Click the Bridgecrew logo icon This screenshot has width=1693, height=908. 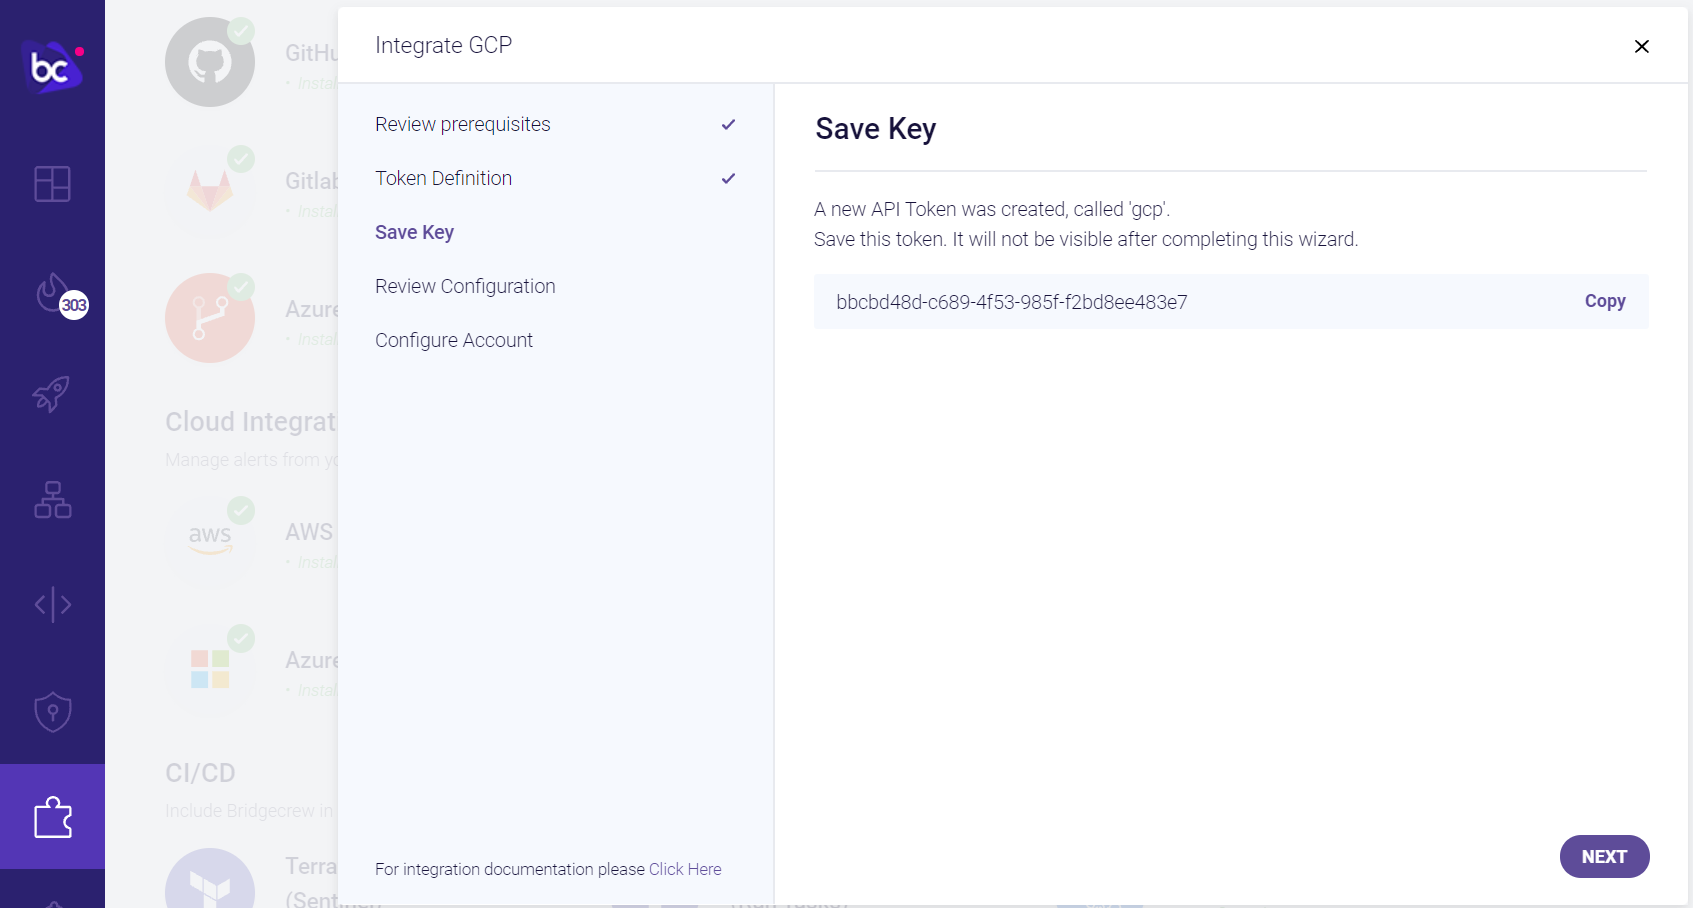52,66
